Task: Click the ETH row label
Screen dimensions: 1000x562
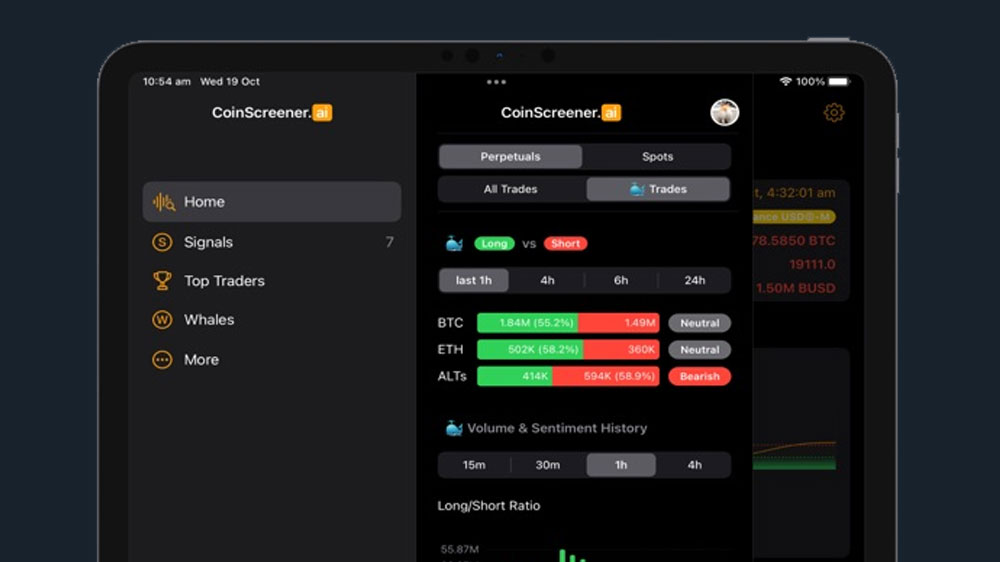Action: [450, 350]
